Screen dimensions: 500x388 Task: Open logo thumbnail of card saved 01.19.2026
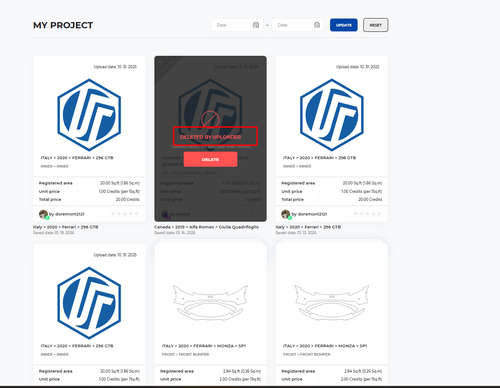tap(89, 115)
